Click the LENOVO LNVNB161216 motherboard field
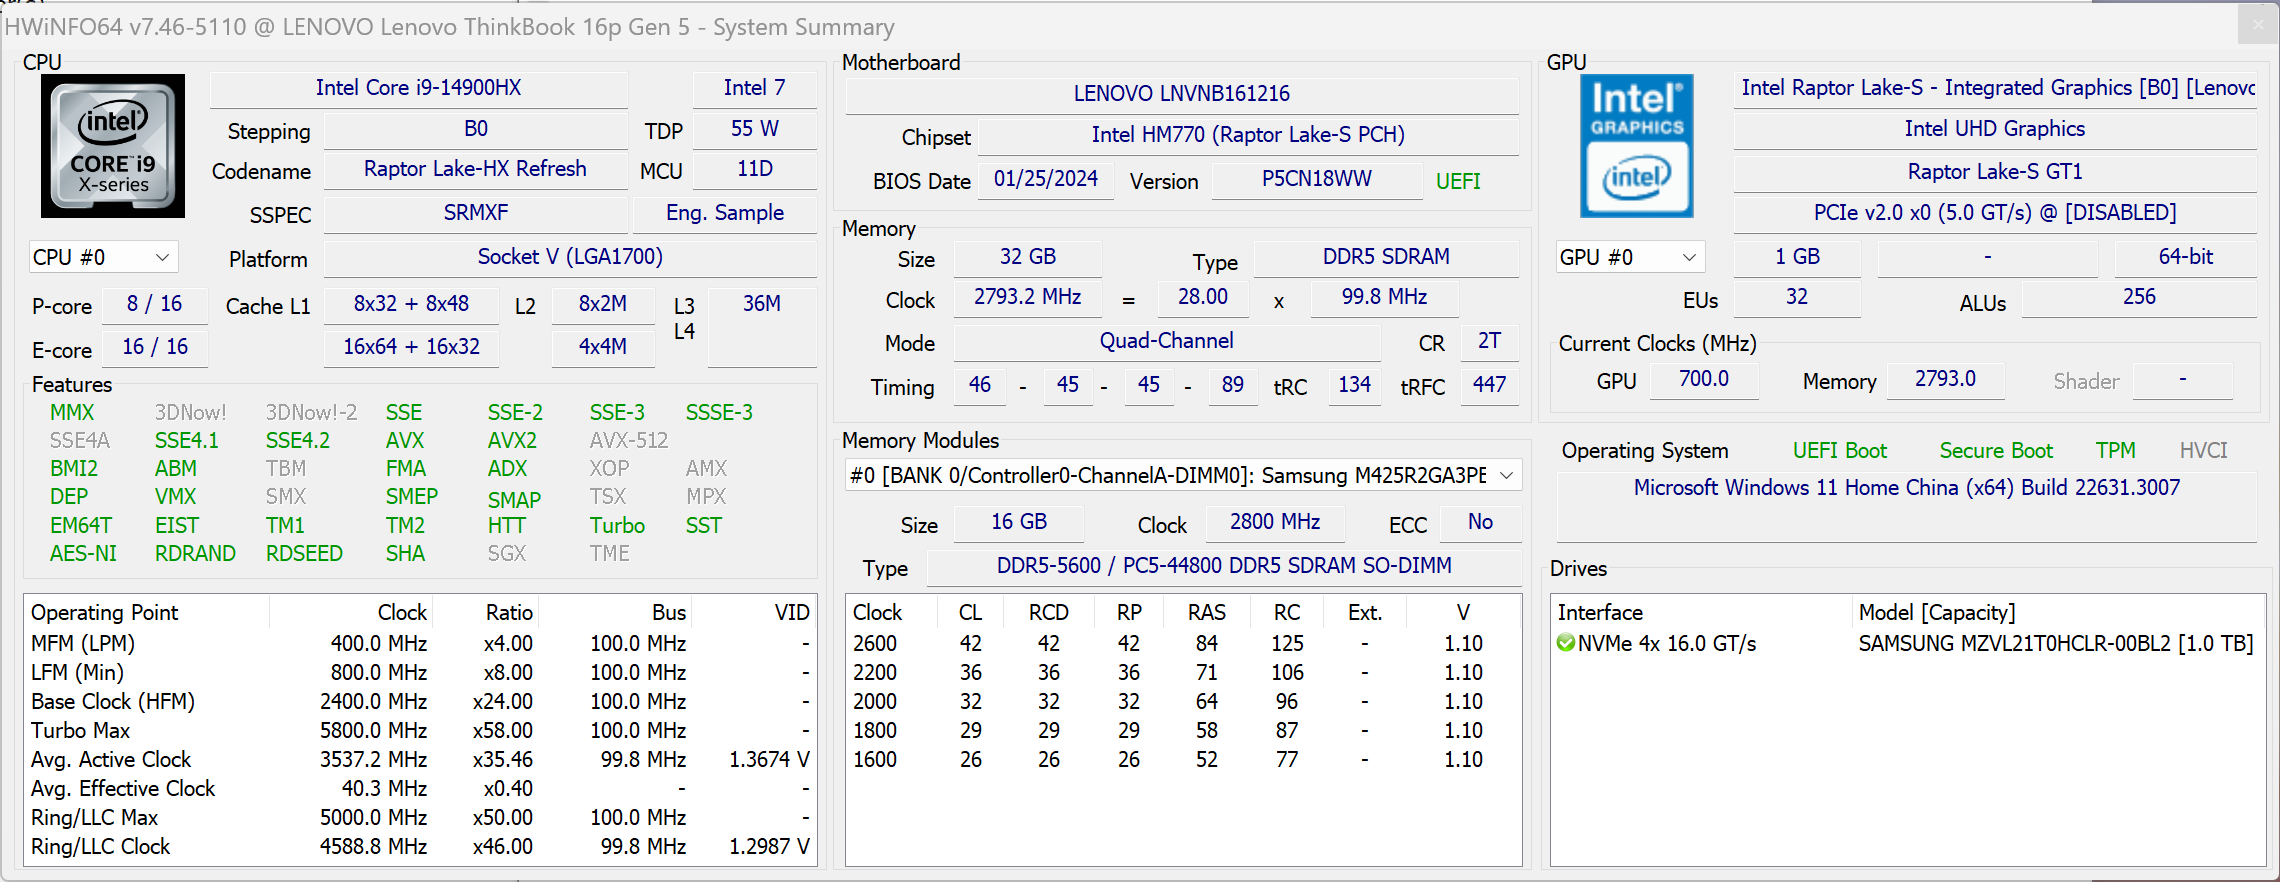Image resolution: width=2280 pixels, height=882 pixels. 1181,94
